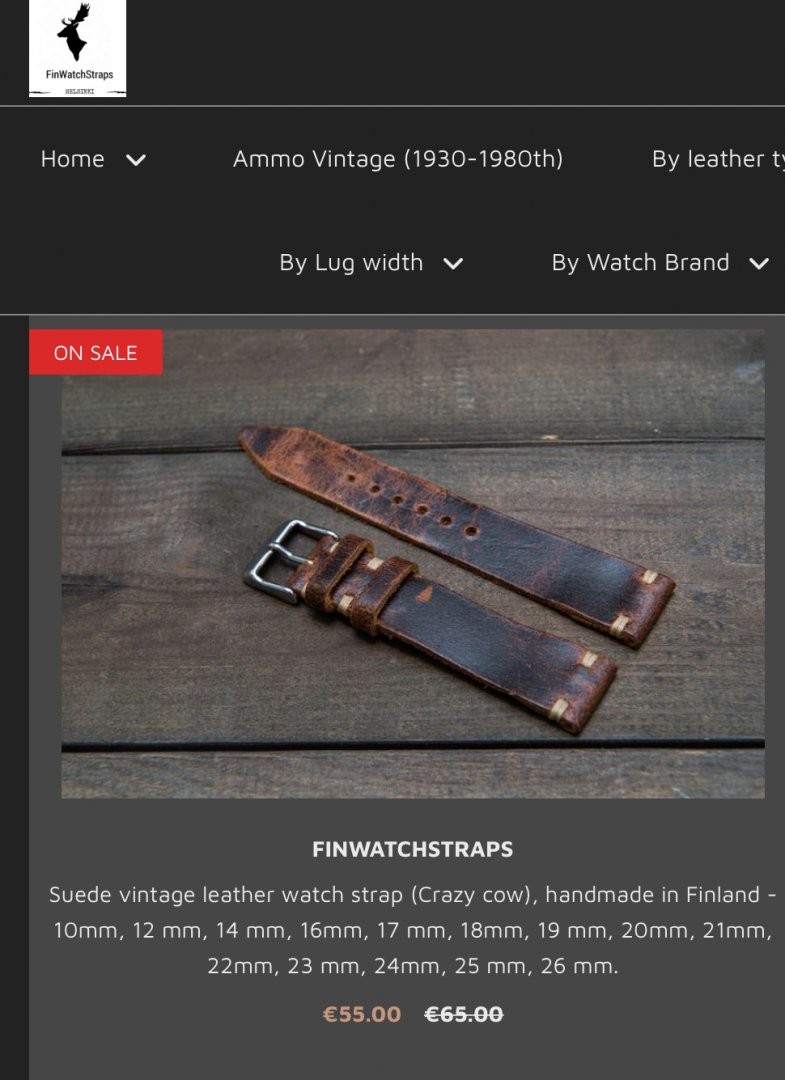Expand the By Lug width chevron
Viewport: 785px width, 1080px height.
(x=453, y=264)
